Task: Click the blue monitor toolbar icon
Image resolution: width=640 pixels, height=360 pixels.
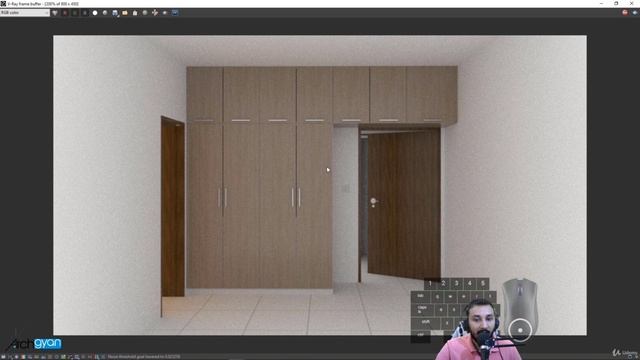Action: tap(175, 13)
